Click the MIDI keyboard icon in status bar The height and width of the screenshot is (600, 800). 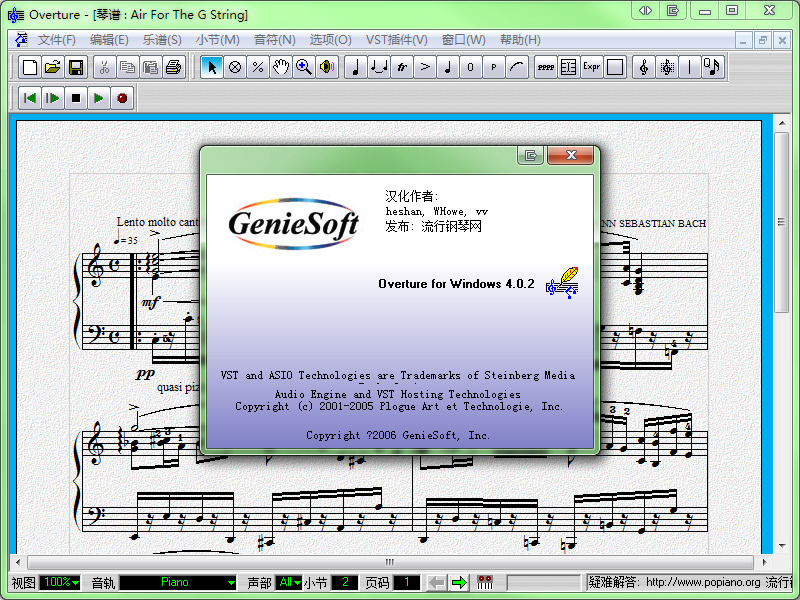pyautogui.click(x=485, y=582)
